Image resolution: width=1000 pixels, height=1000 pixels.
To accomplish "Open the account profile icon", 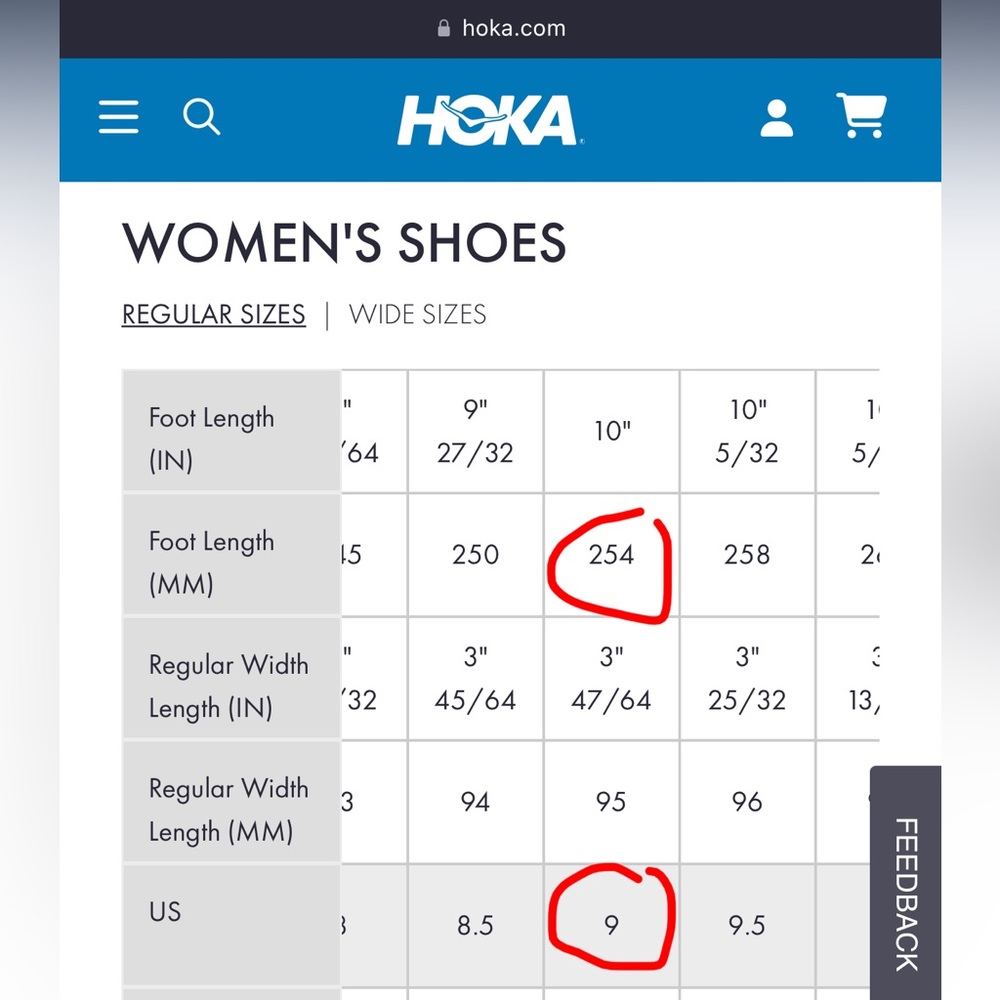I will (x=776, y=118).
